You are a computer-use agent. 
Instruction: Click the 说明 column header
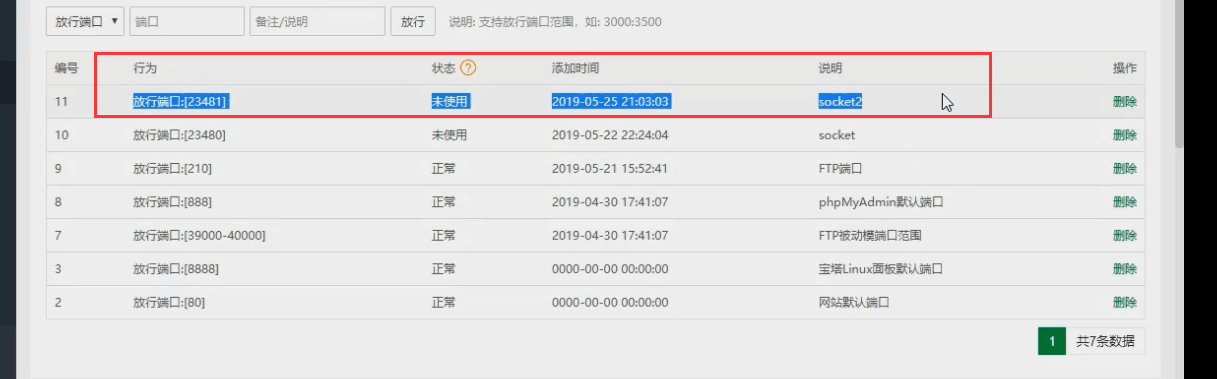(x=830, y=68)
